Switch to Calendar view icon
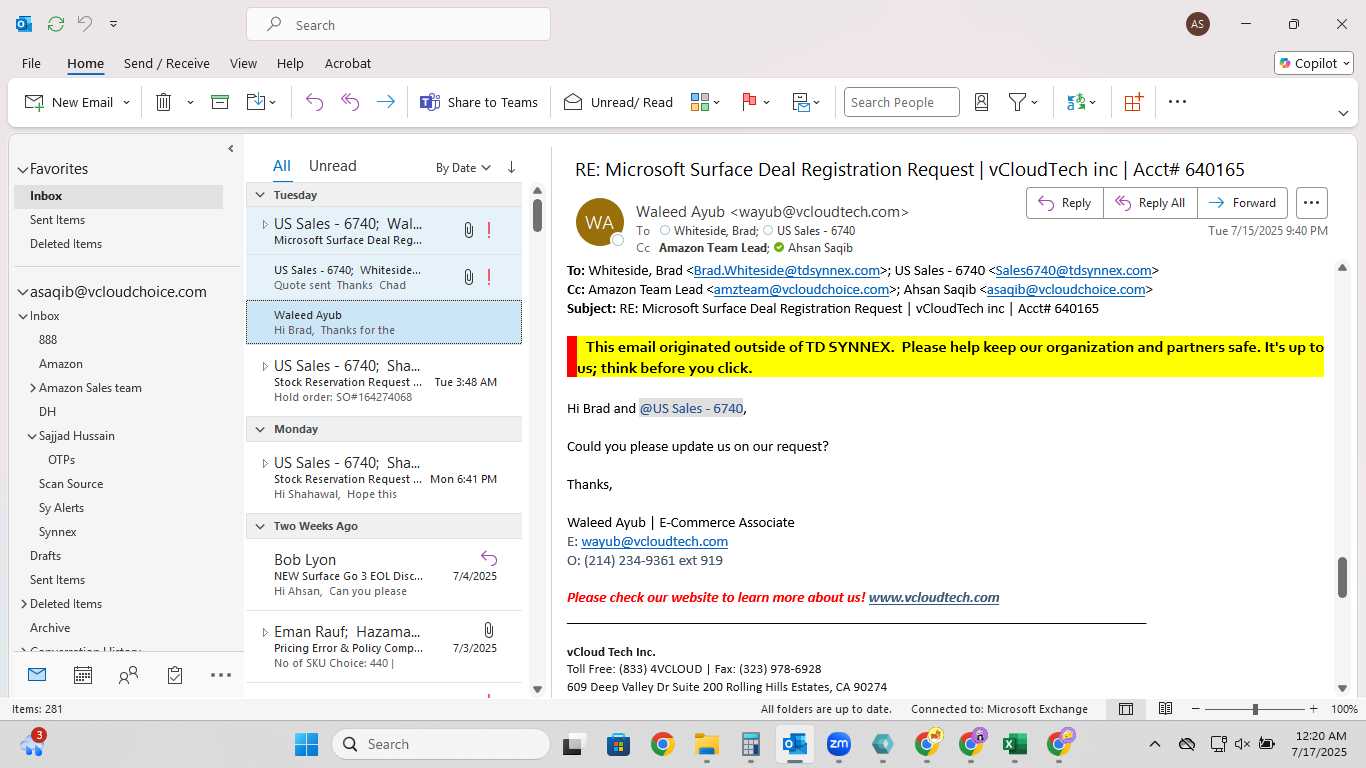1366x768 pixels. pos(83,675)
